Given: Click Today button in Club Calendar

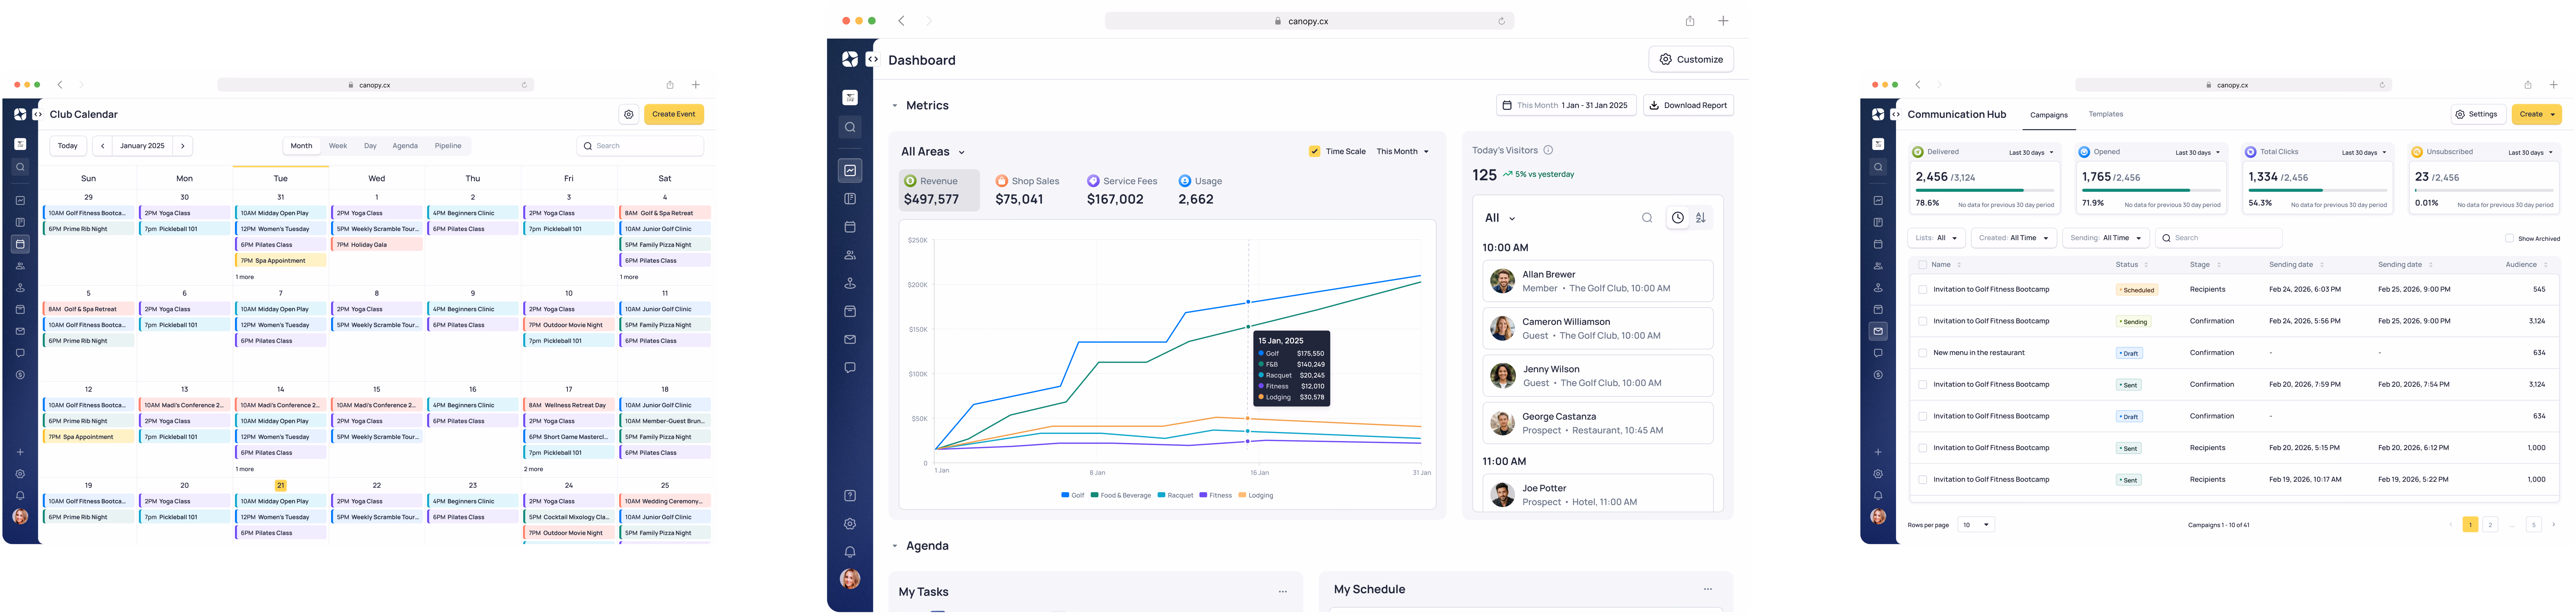Looking at the screenshot, I should tap(68, 146).
